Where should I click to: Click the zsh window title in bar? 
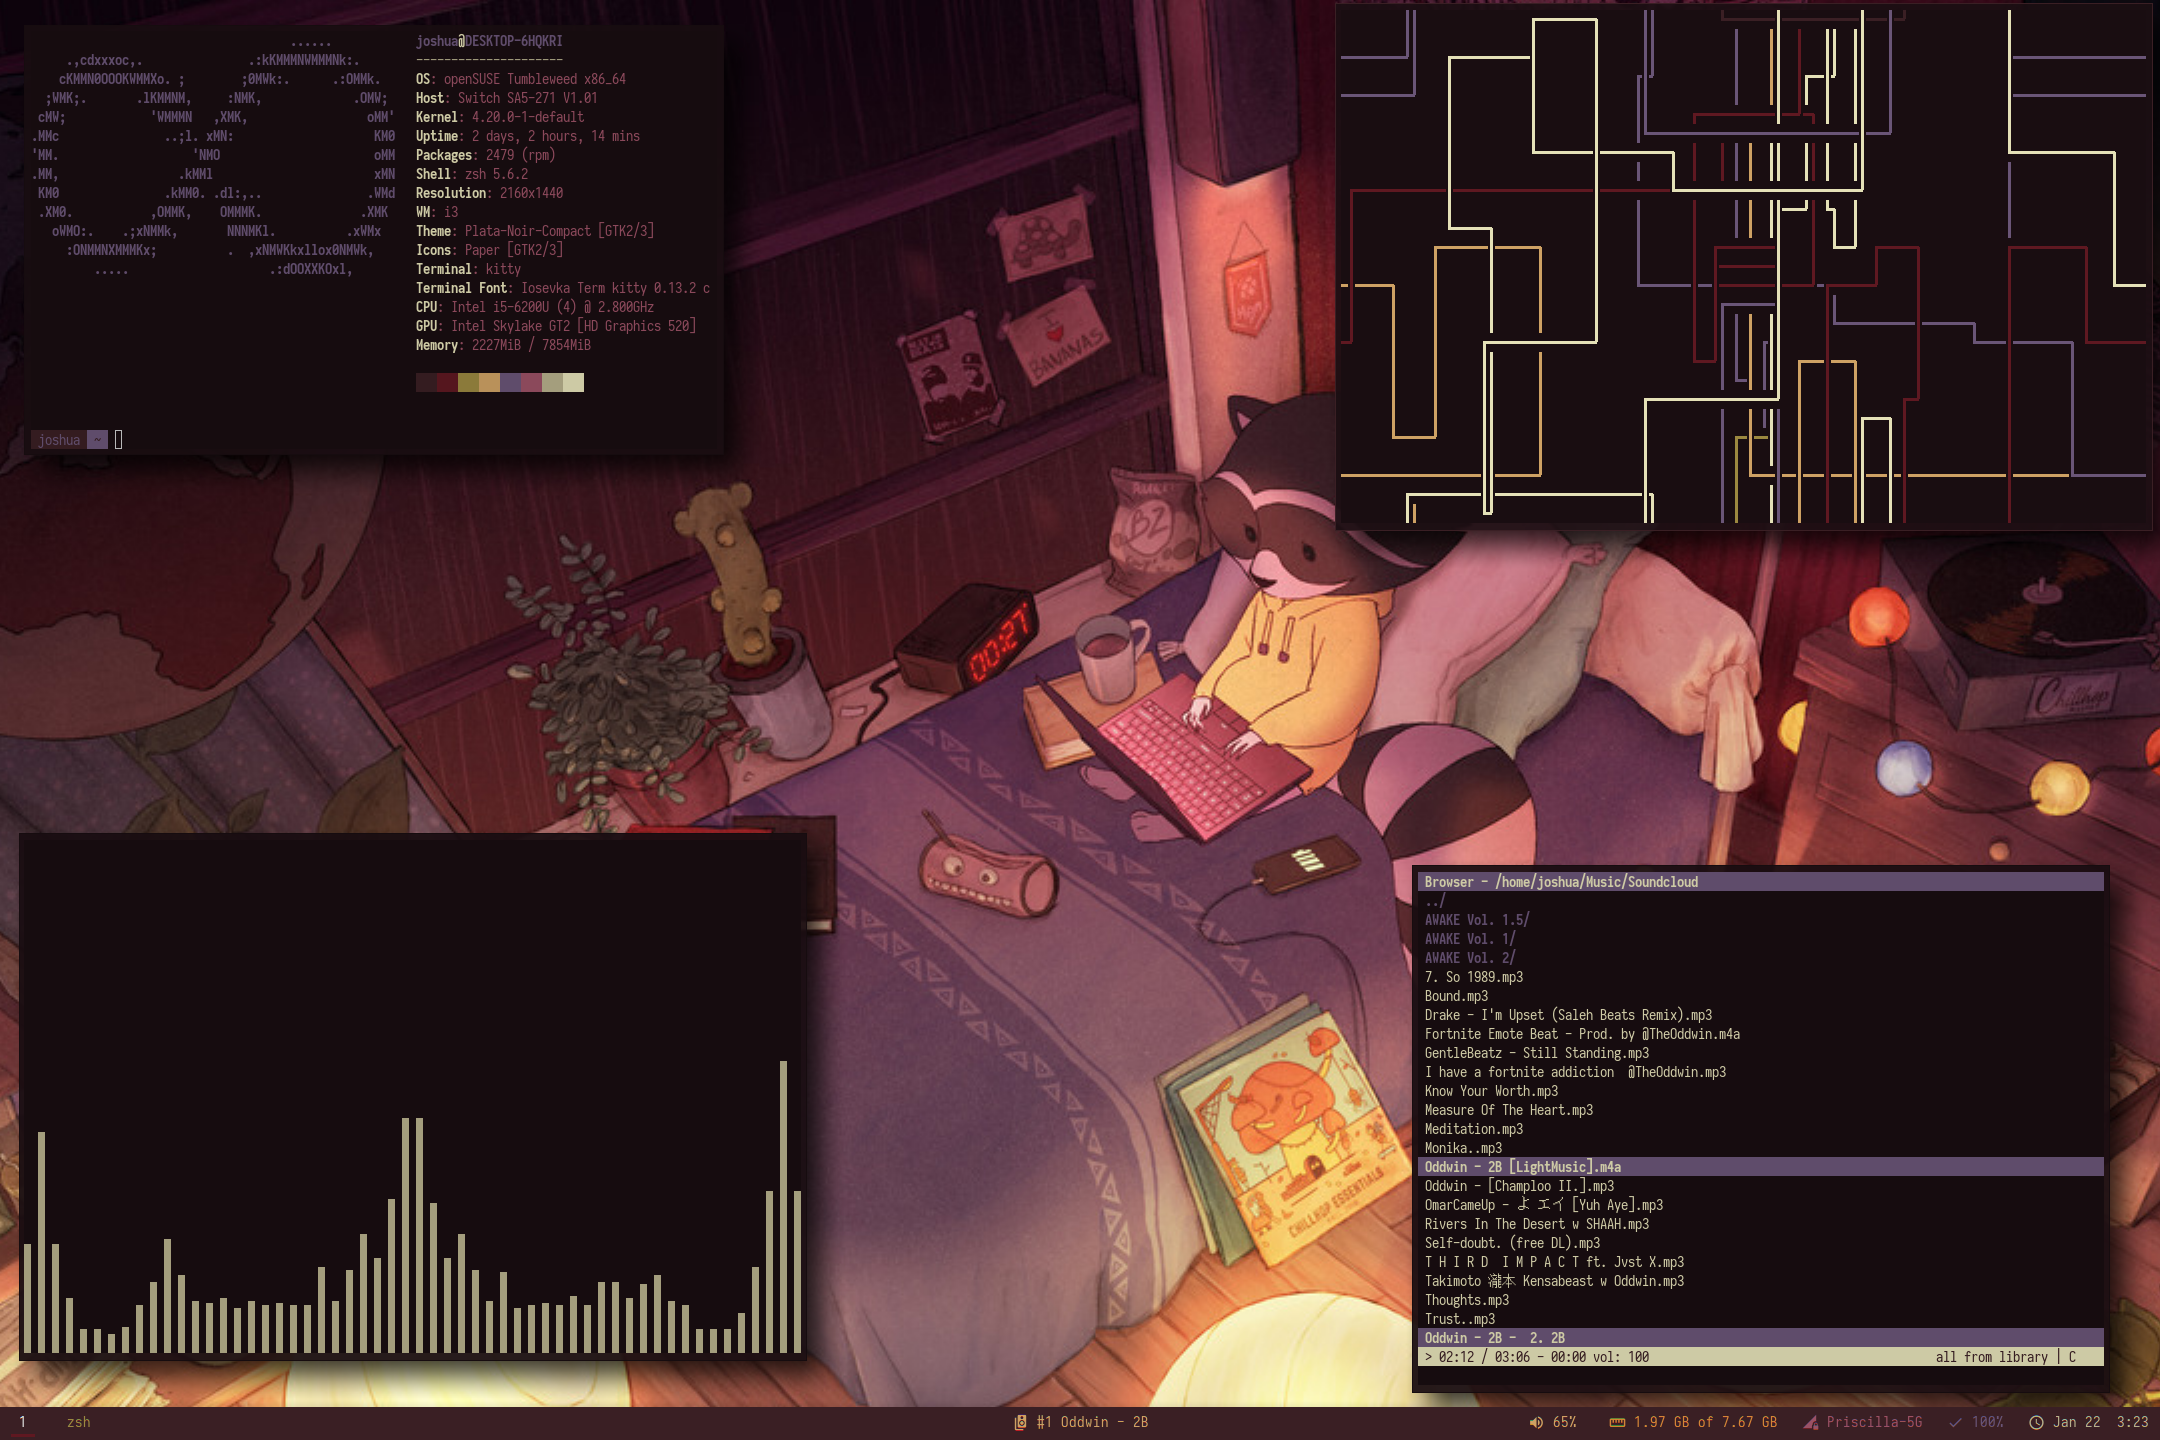point(78,1422)
